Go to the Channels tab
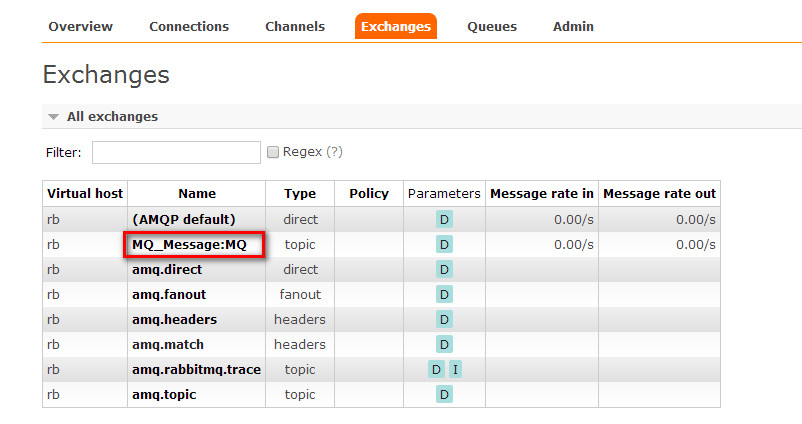 [295, 27]
